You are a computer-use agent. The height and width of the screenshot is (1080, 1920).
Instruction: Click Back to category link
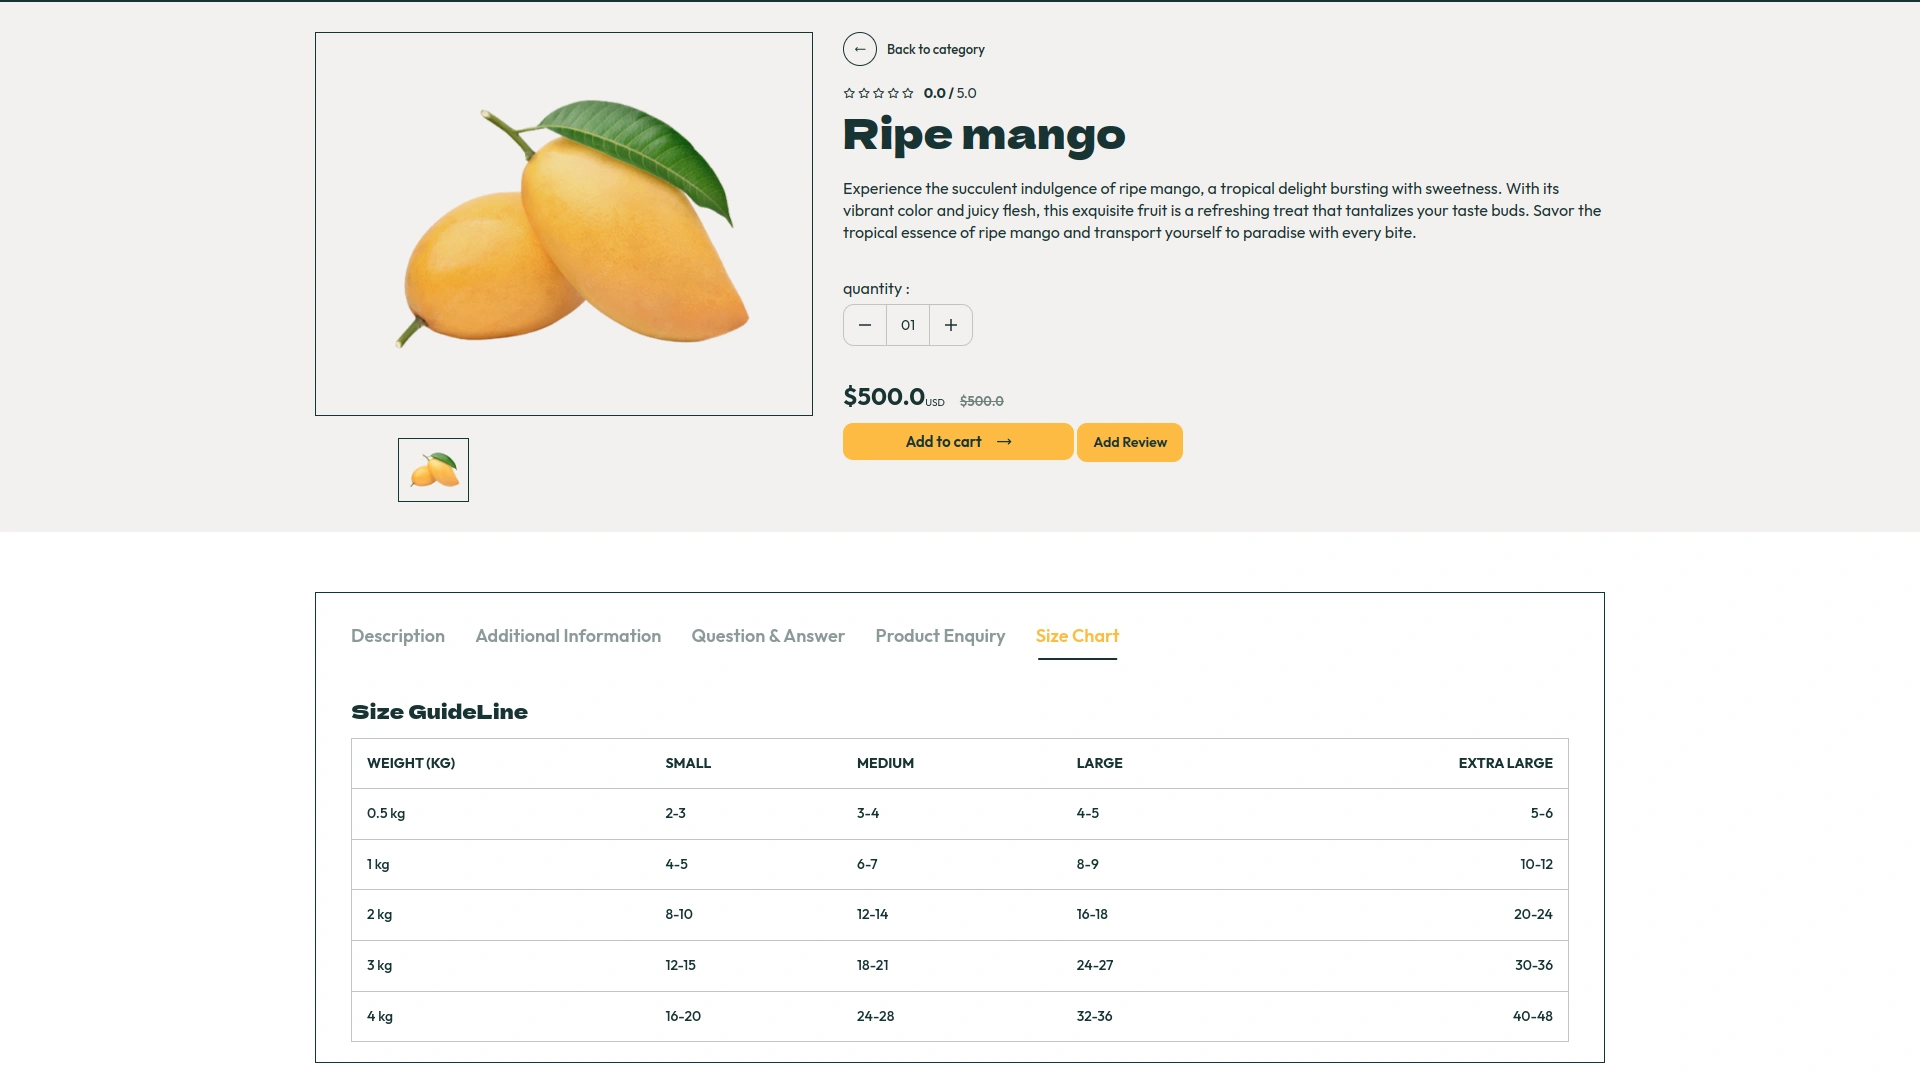(x=935, y=49)
